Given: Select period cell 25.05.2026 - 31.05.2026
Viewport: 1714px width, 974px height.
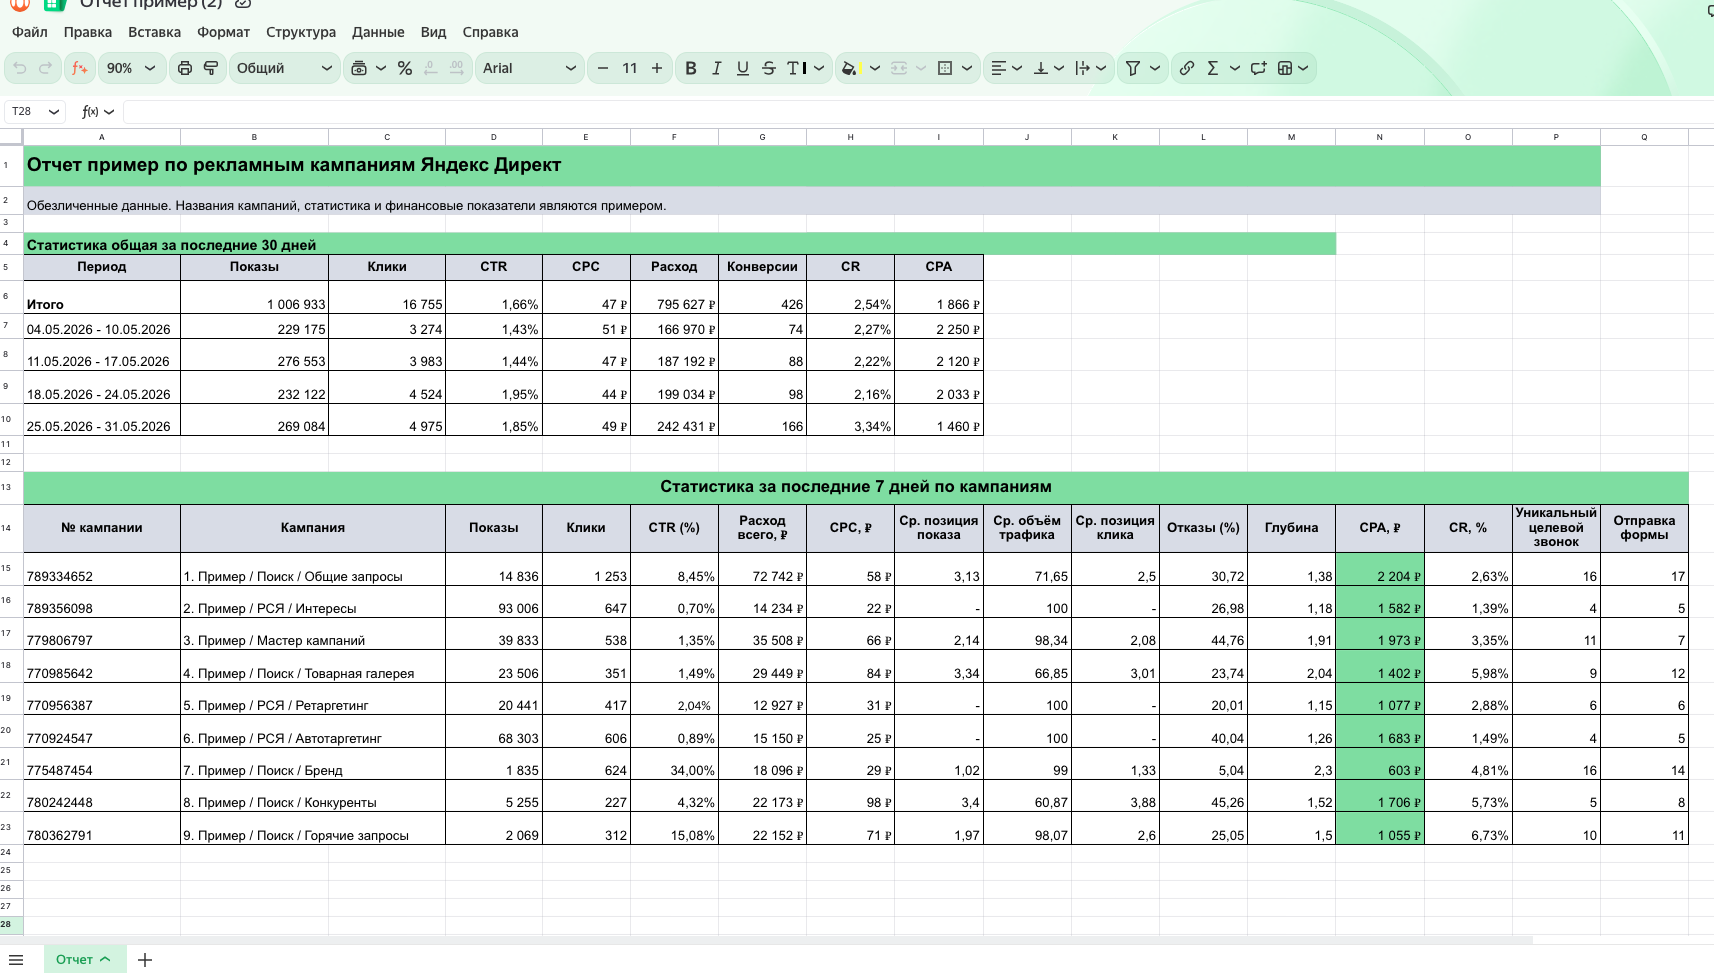Looking at the screenshot, I should (x=102, y=420).
